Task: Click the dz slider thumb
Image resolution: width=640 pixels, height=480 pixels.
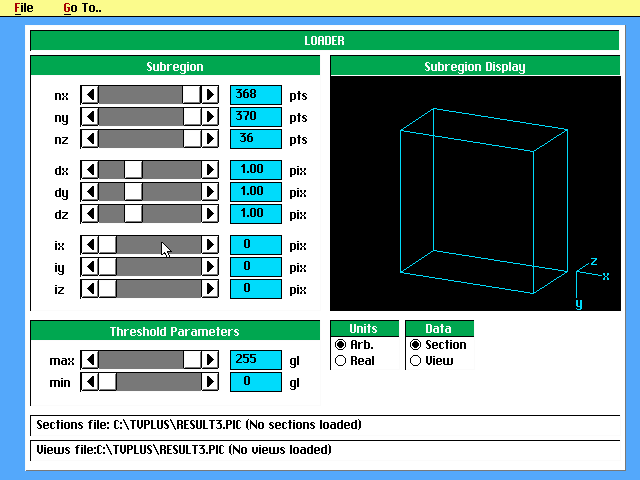Action: click(x=133, y=214)
